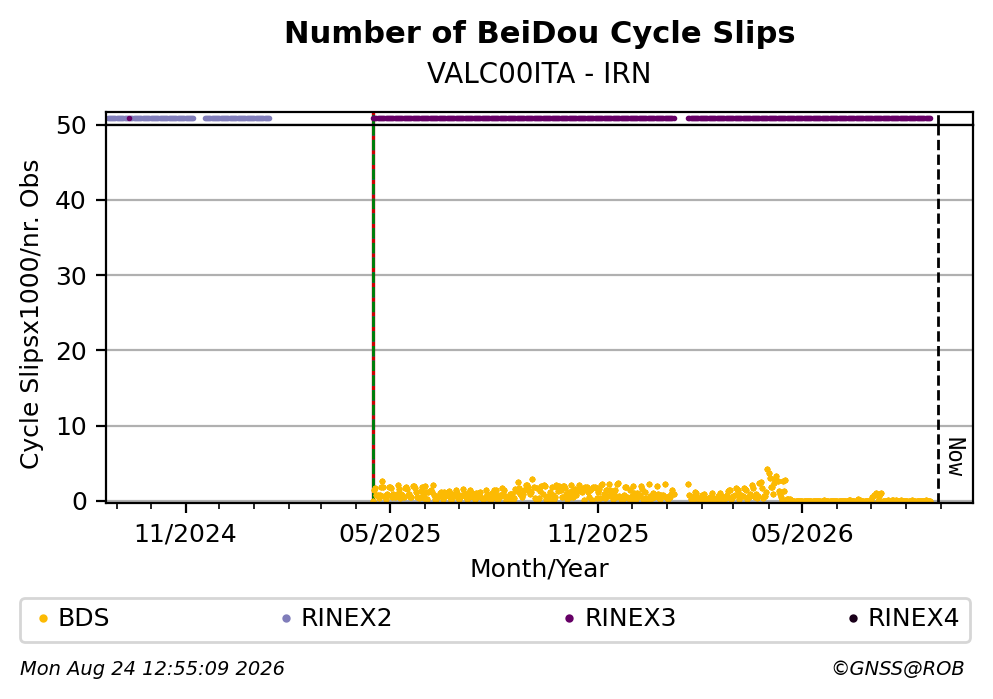Click the 11/2025 x-axis tick label
The width and height of the screenshot is (993, 699).
[598, 534]
